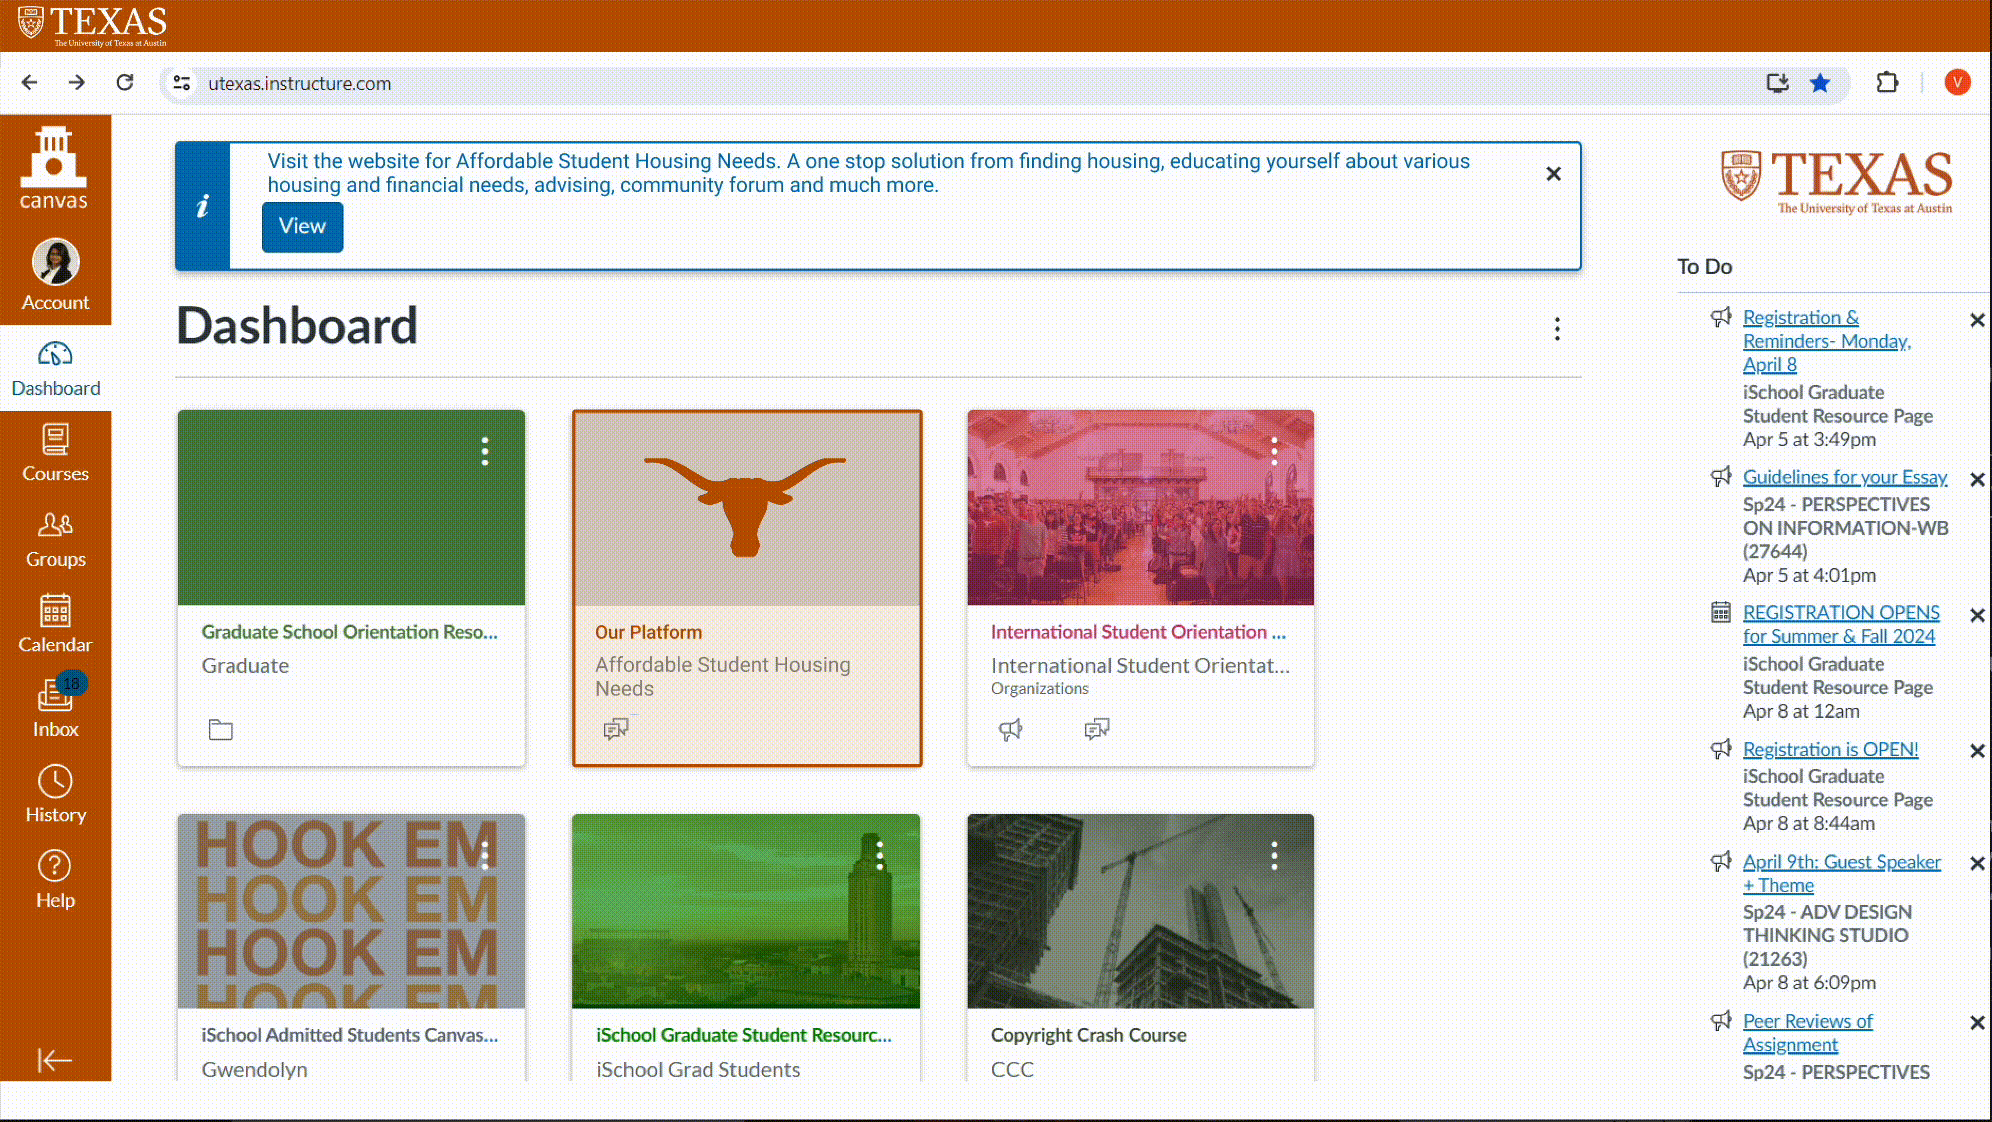This screenshot has height=1122, width=1992.
Task: Dismiss the Affordable Student Housing announcement
Action: click(1553, 174)
